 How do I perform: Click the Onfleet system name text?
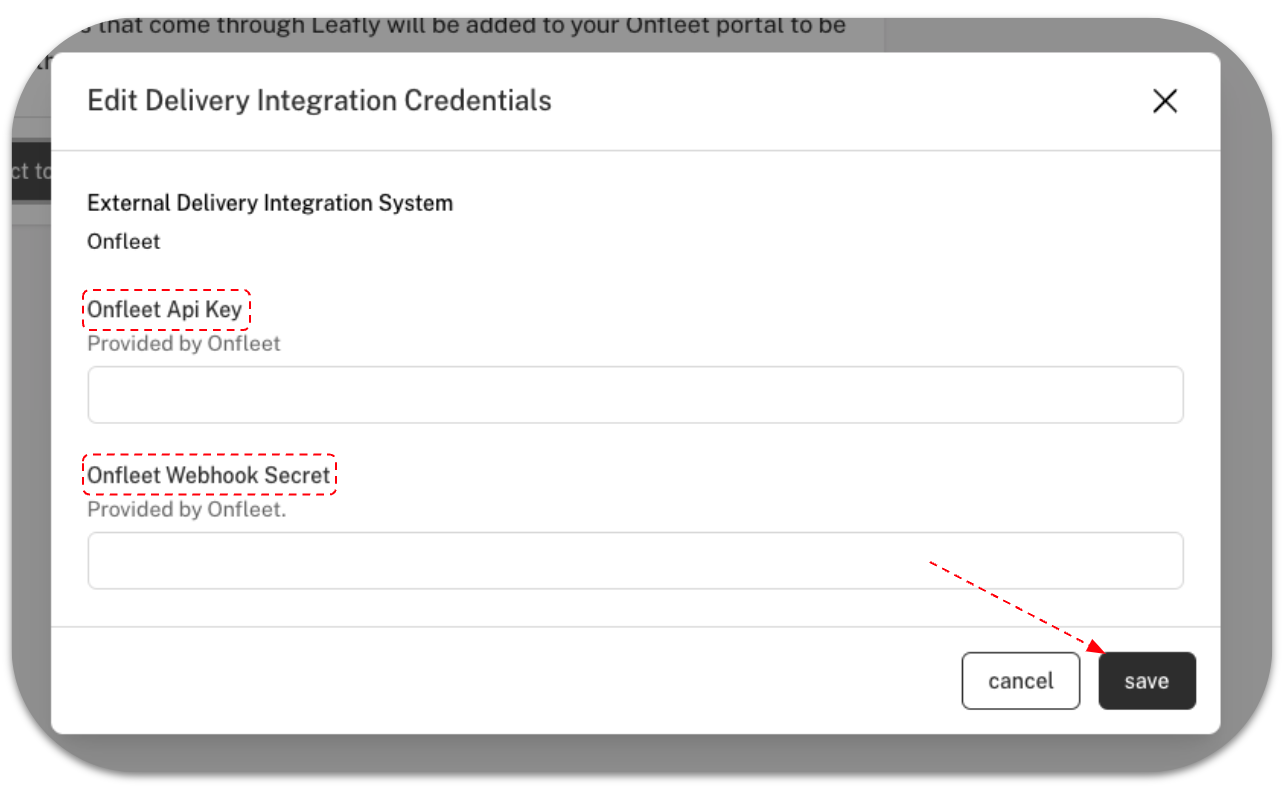[123, 241]
